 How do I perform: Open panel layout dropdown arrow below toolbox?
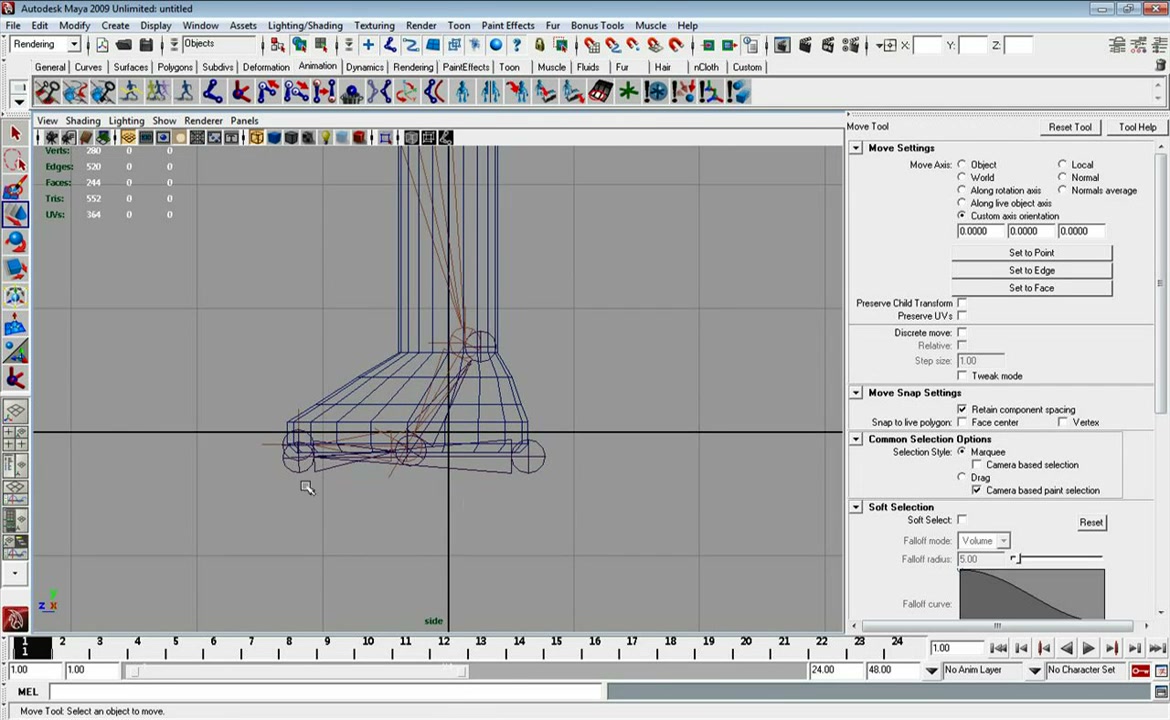point(15,574)
